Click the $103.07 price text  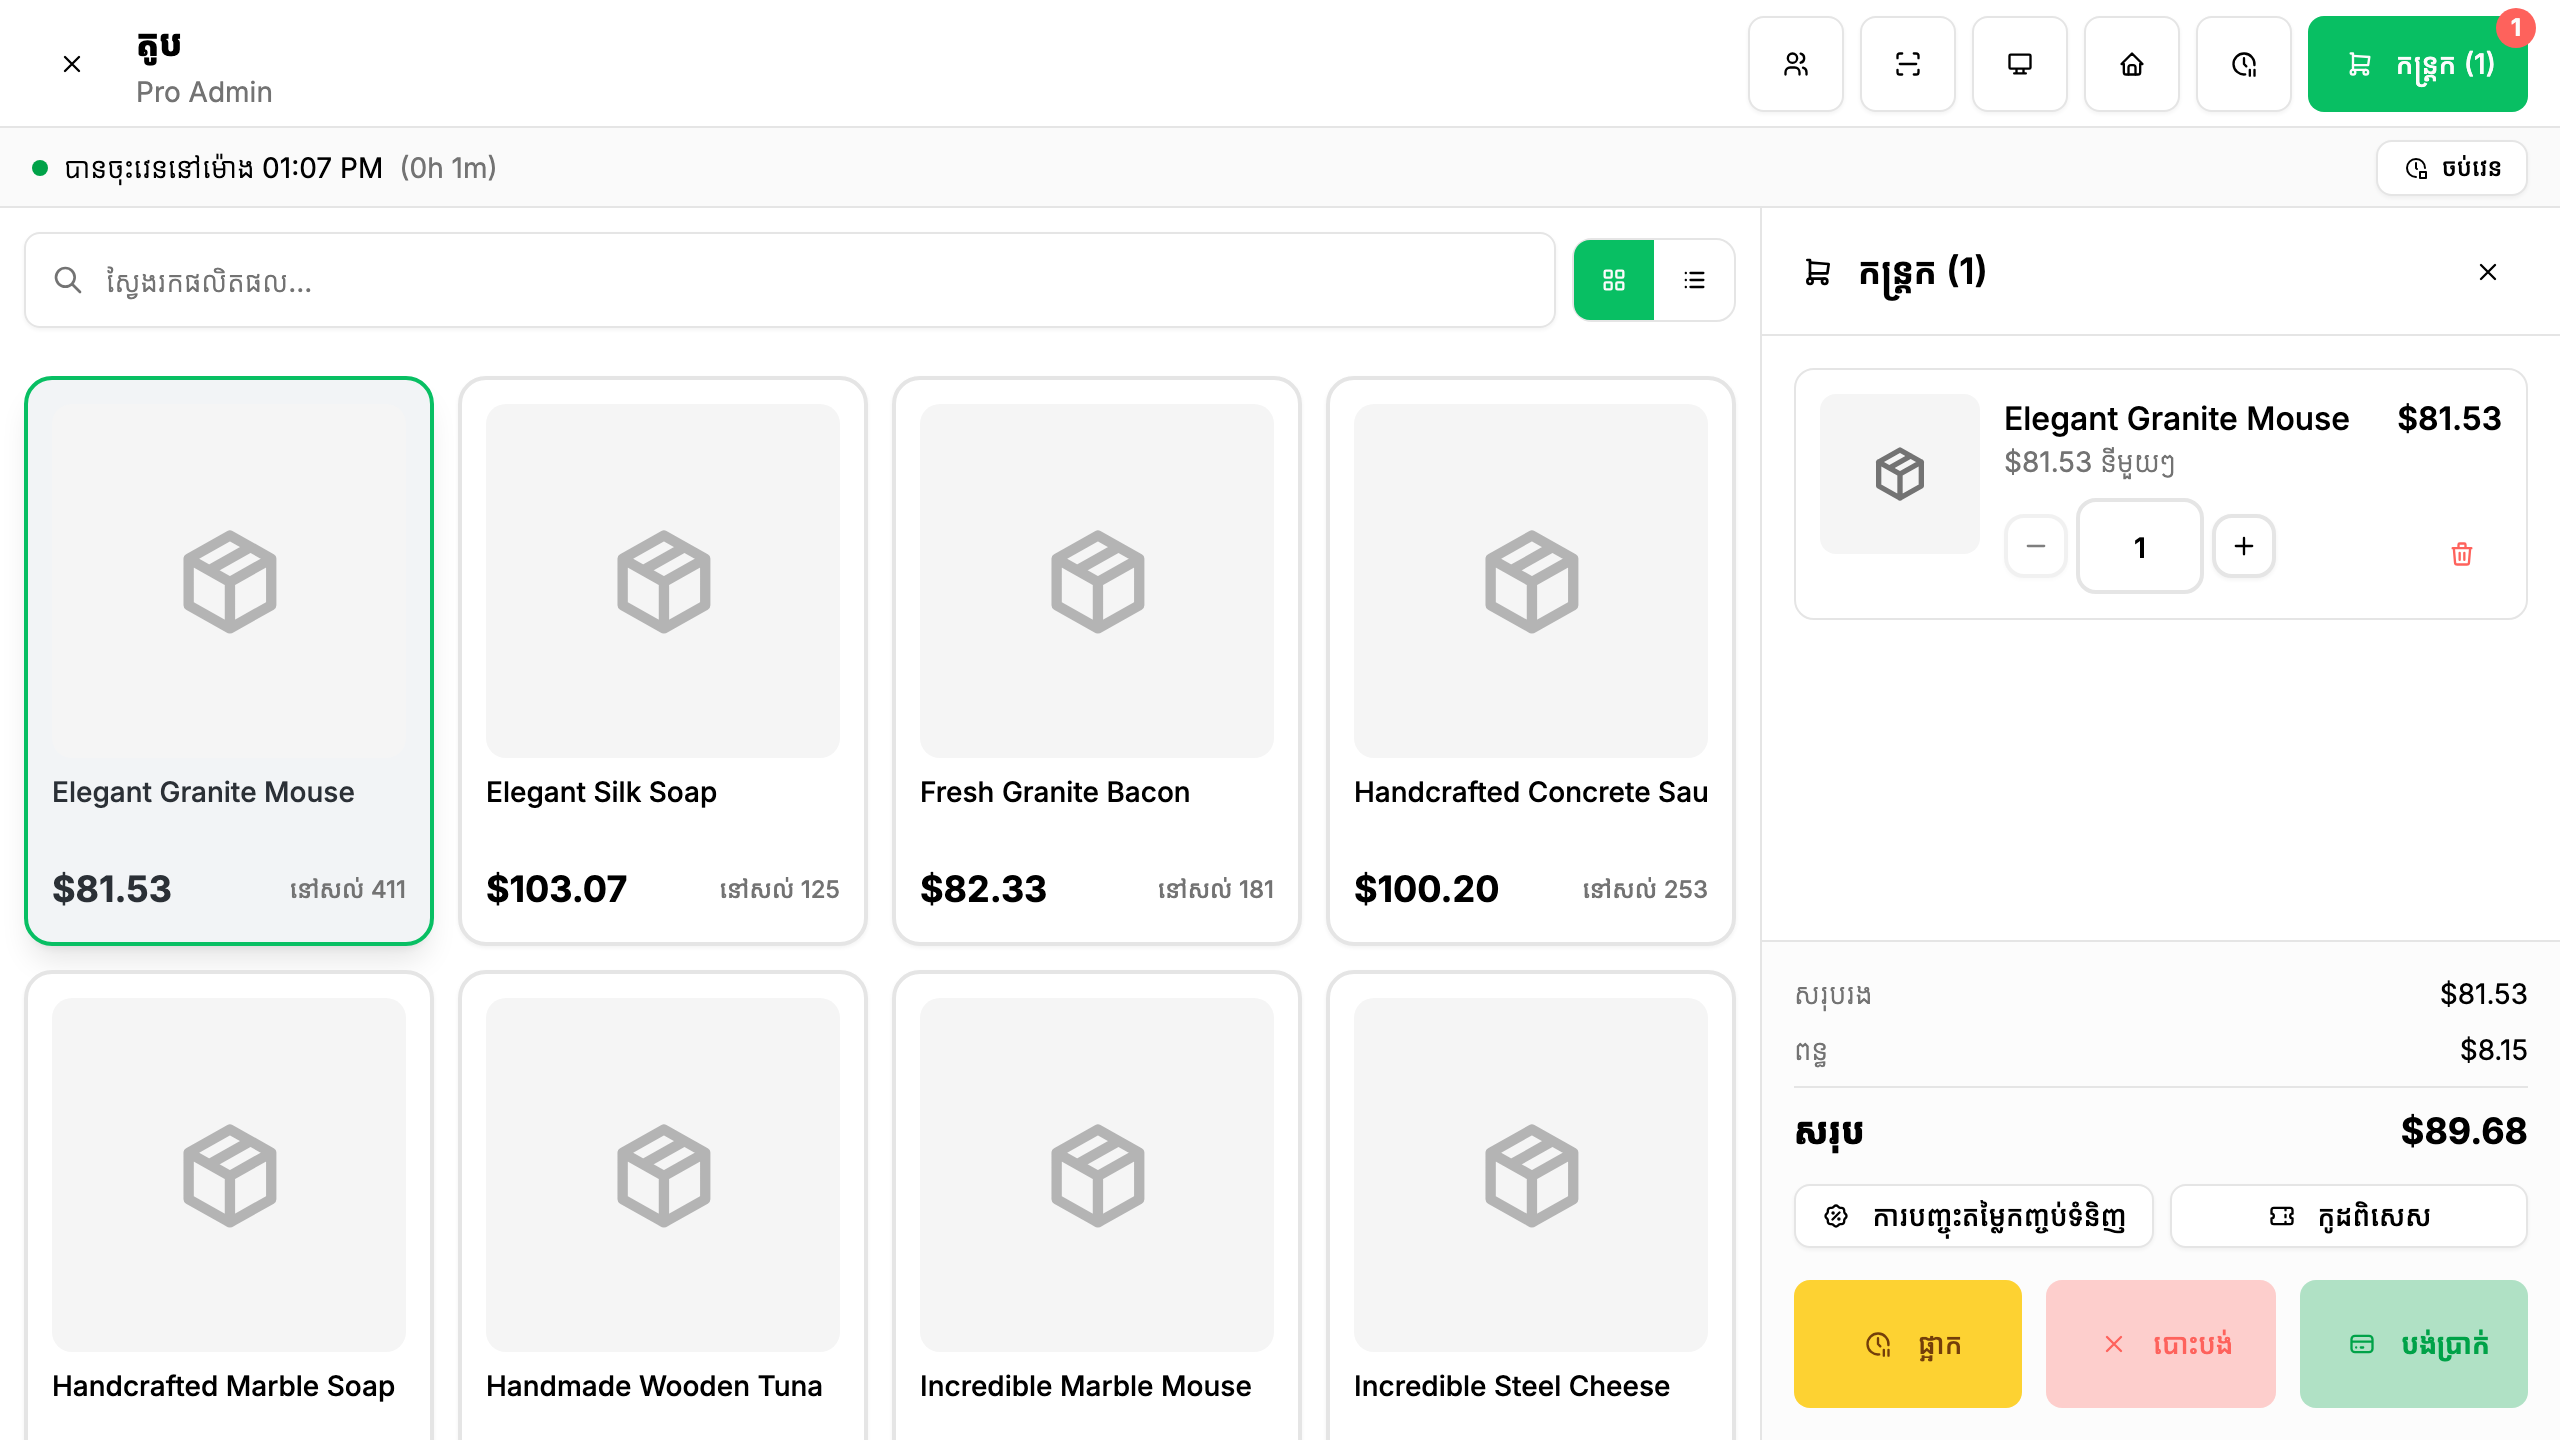pyautogui.click(x=556, y=889)
